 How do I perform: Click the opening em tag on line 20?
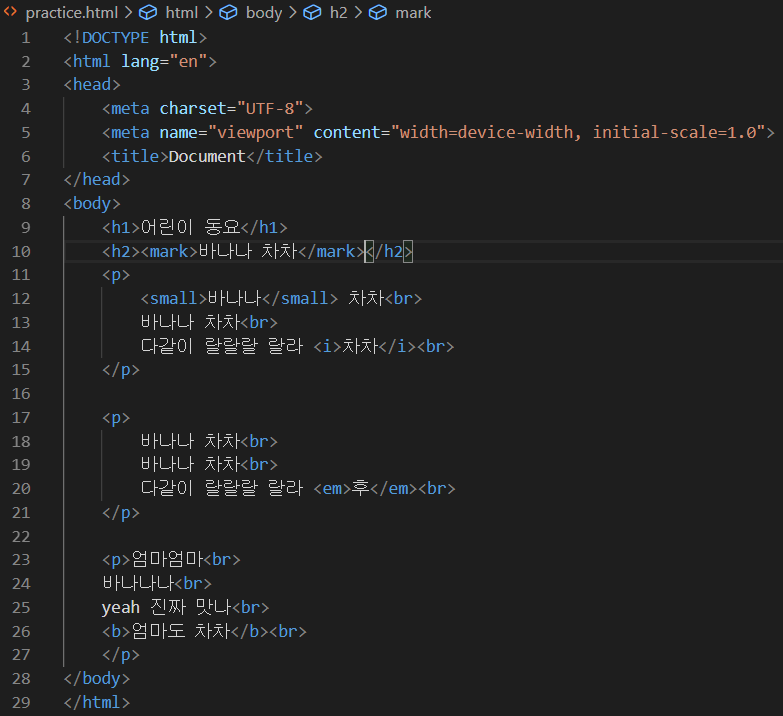coord(333,489)
